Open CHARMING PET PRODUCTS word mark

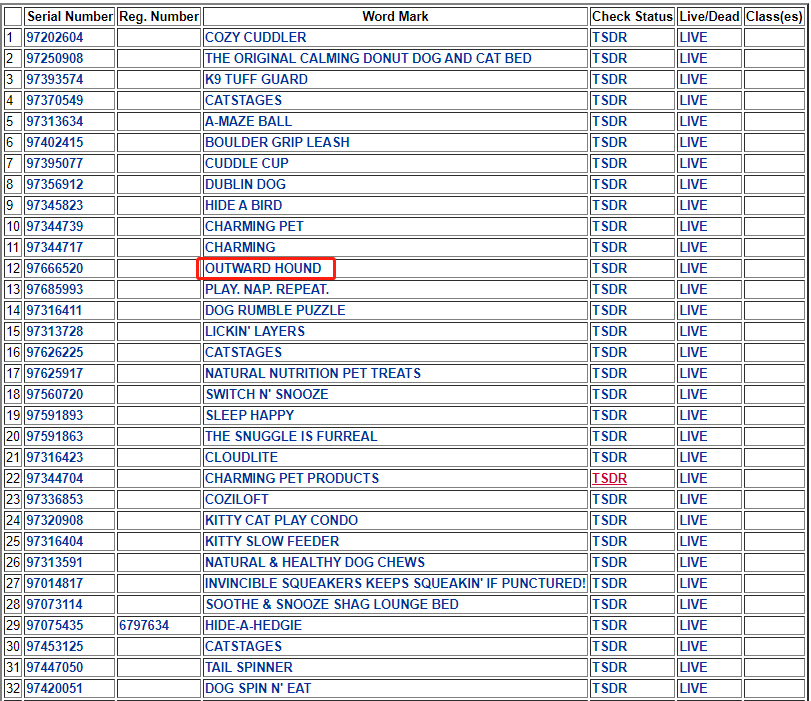[x=292, y=479]
